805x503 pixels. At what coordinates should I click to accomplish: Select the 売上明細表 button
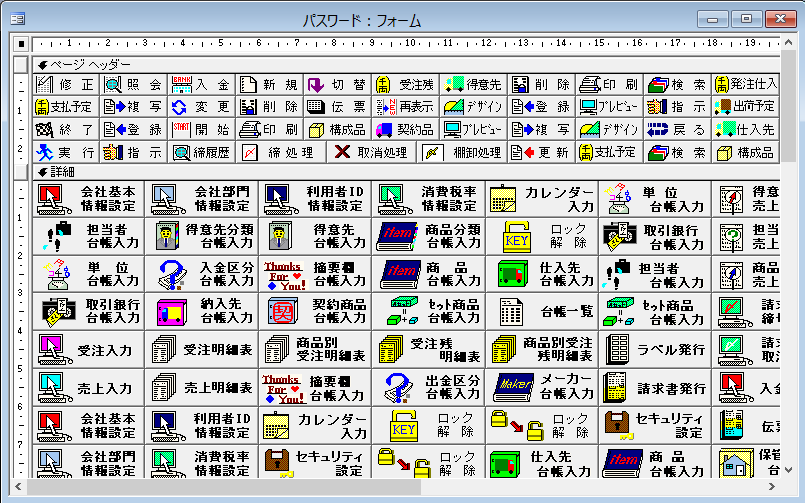pos(201,387)
